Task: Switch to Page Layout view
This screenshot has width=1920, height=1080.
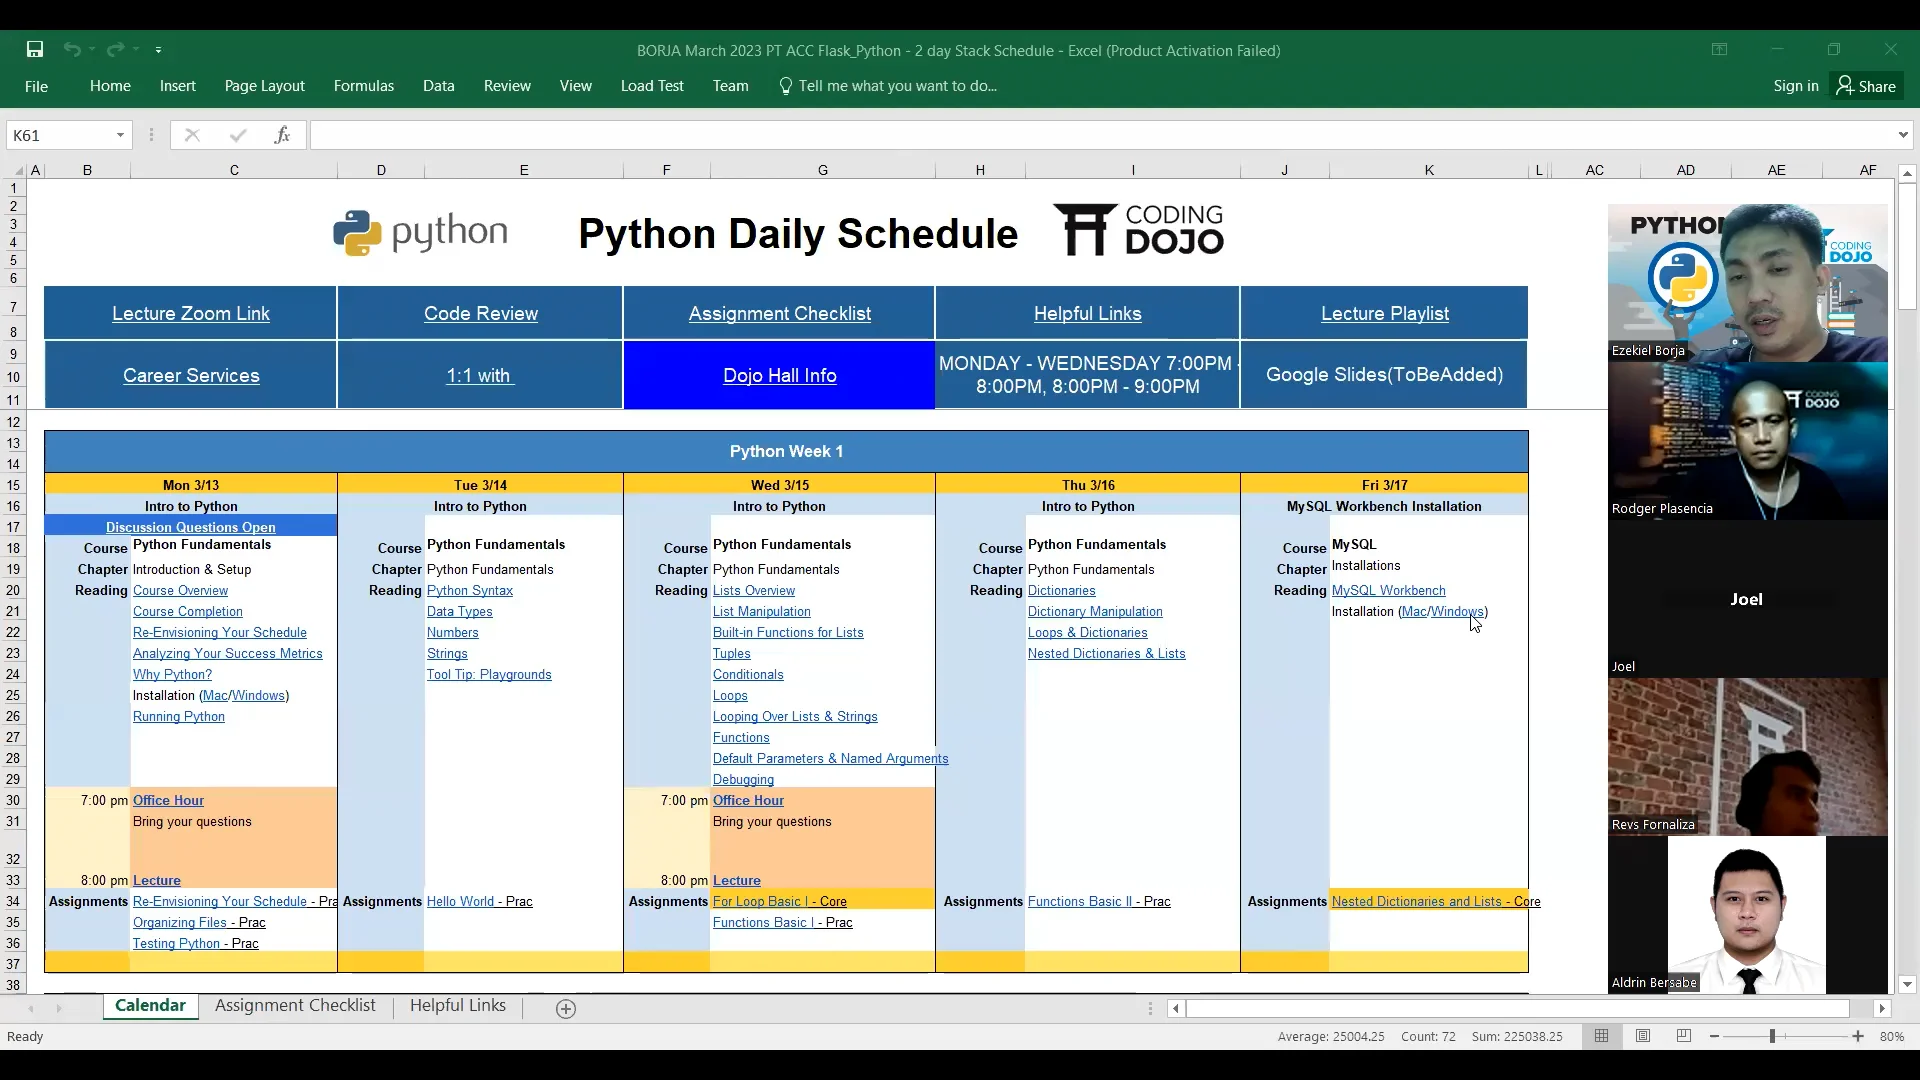Action: click(1643, 1036)
